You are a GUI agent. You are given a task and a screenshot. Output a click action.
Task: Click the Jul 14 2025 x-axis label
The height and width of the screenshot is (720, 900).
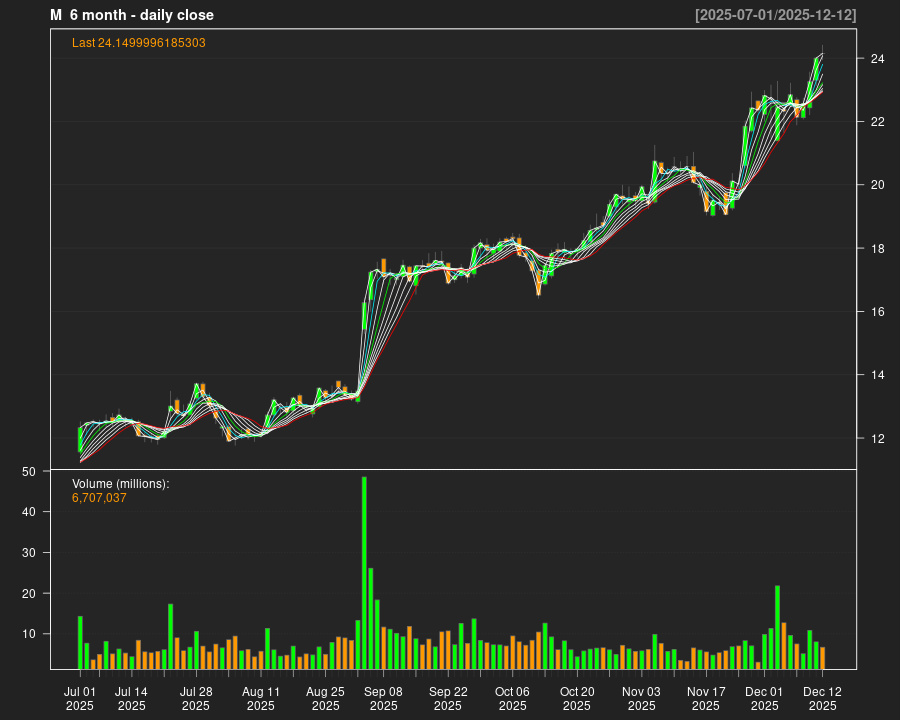pos(131,698)
